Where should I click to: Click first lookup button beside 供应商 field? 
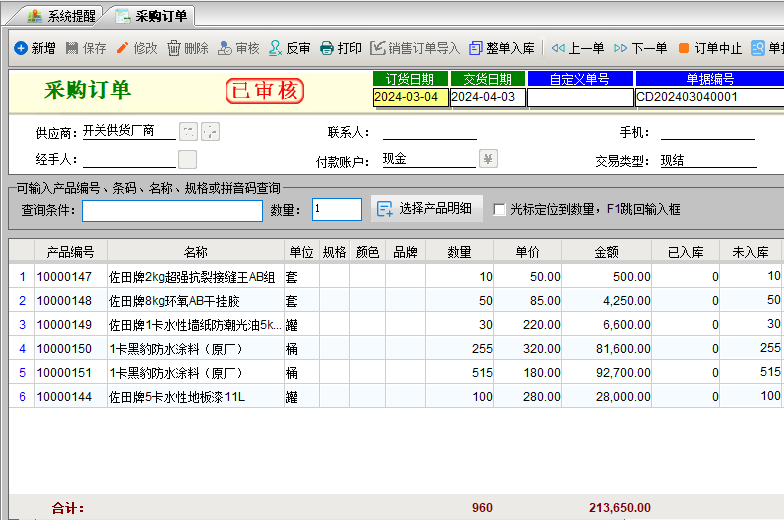tap(188, 131)
